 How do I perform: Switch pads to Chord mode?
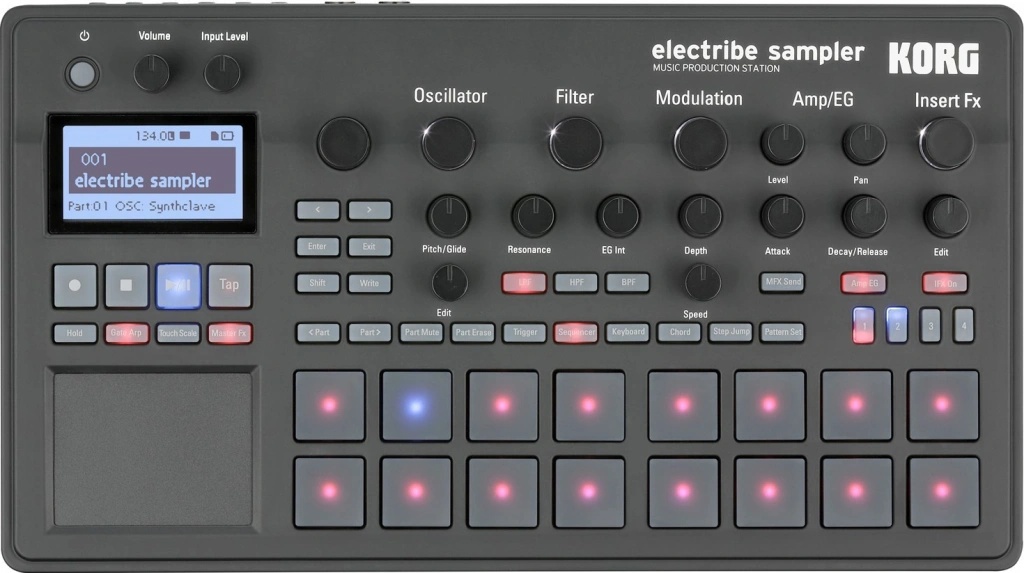(679, 332)
